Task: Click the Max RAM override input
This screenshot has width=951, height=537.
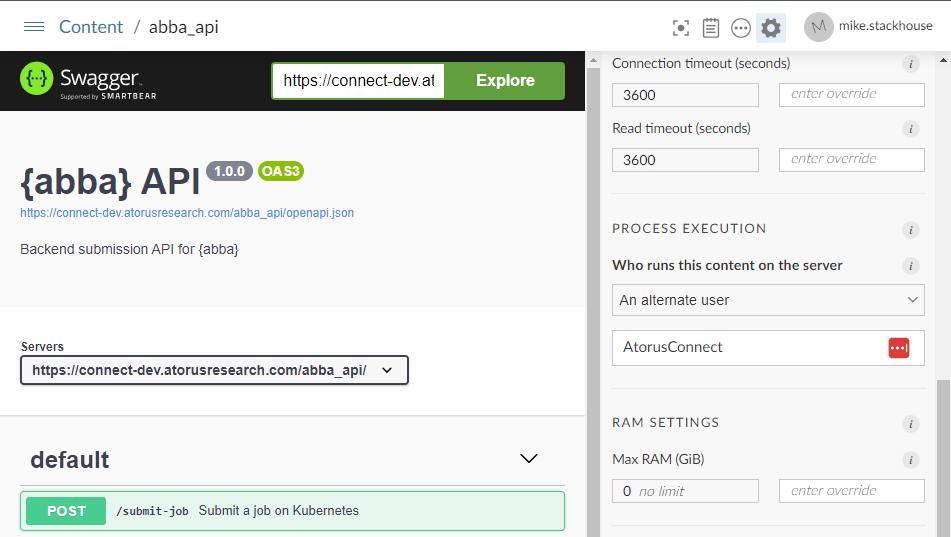Action: (851, 491)
